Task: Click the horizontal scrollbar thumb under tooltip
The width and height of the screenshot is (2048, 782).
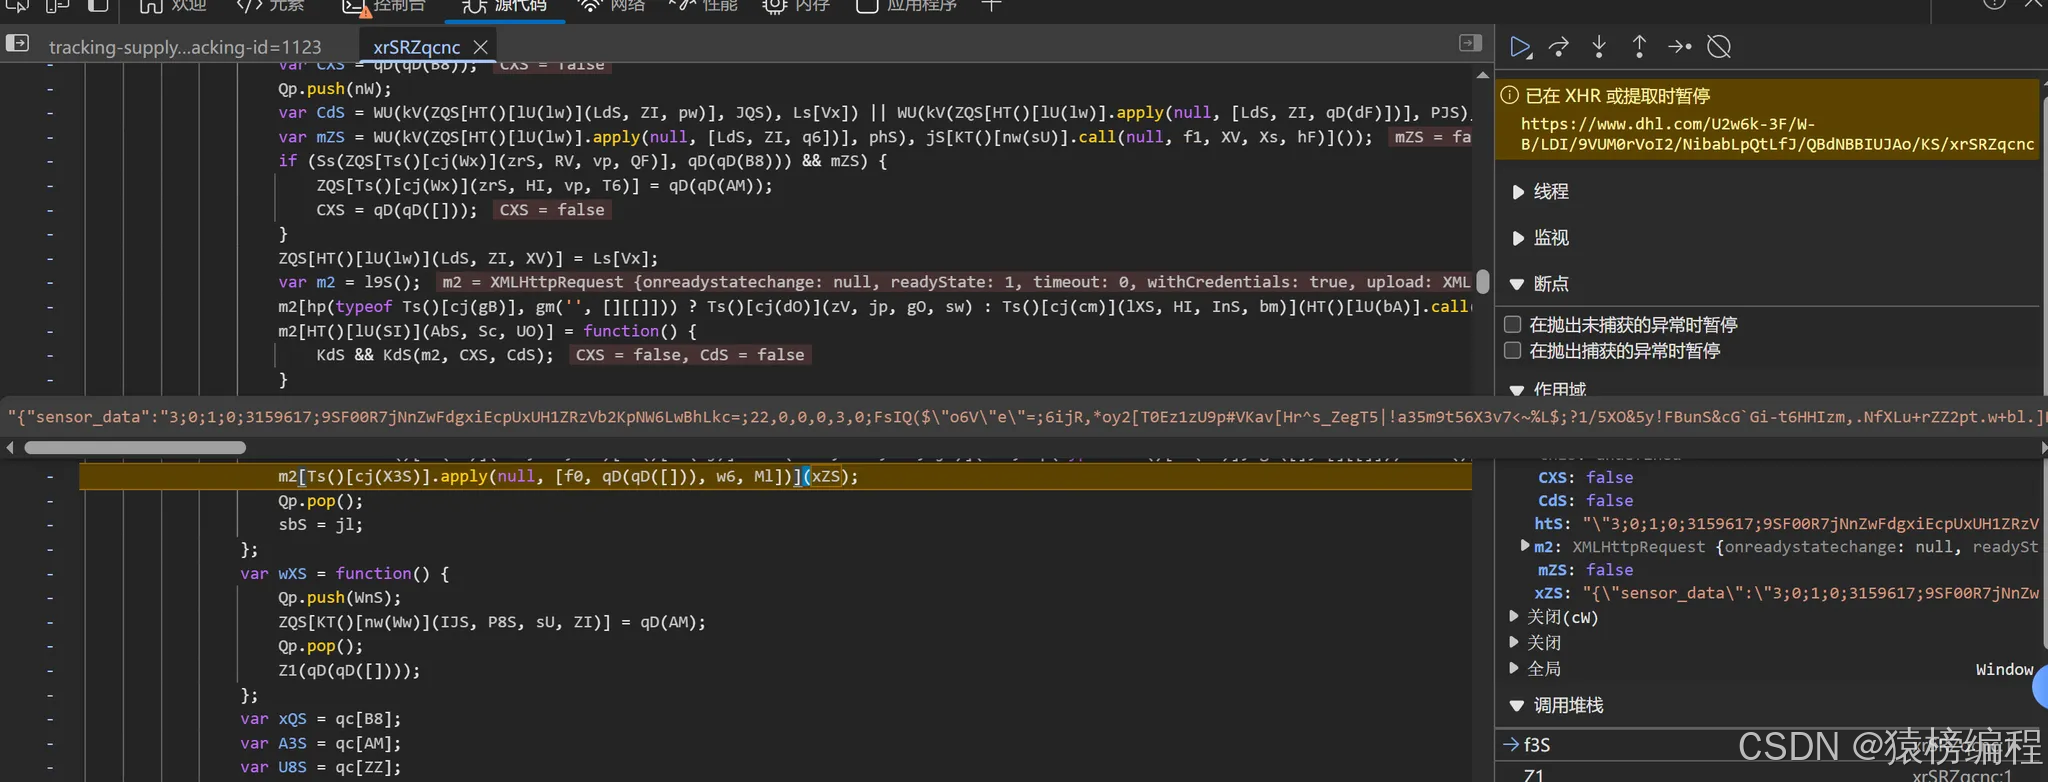Action: pos(135,447)
